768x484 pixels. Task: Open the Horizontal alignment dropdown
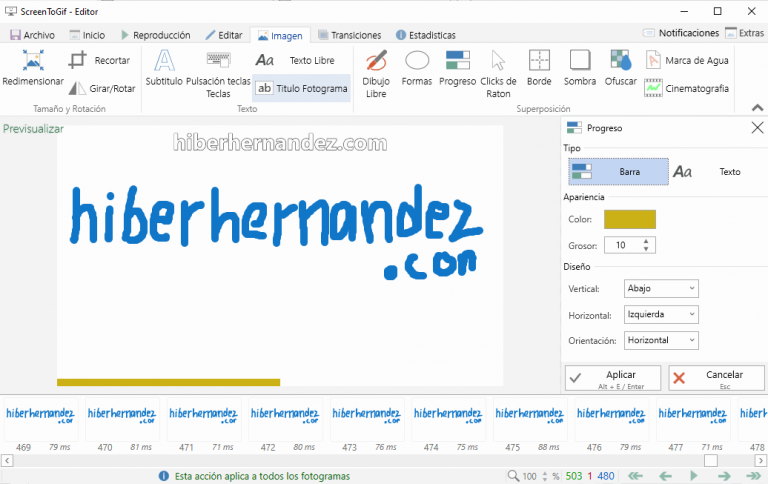tap(660, 314)
